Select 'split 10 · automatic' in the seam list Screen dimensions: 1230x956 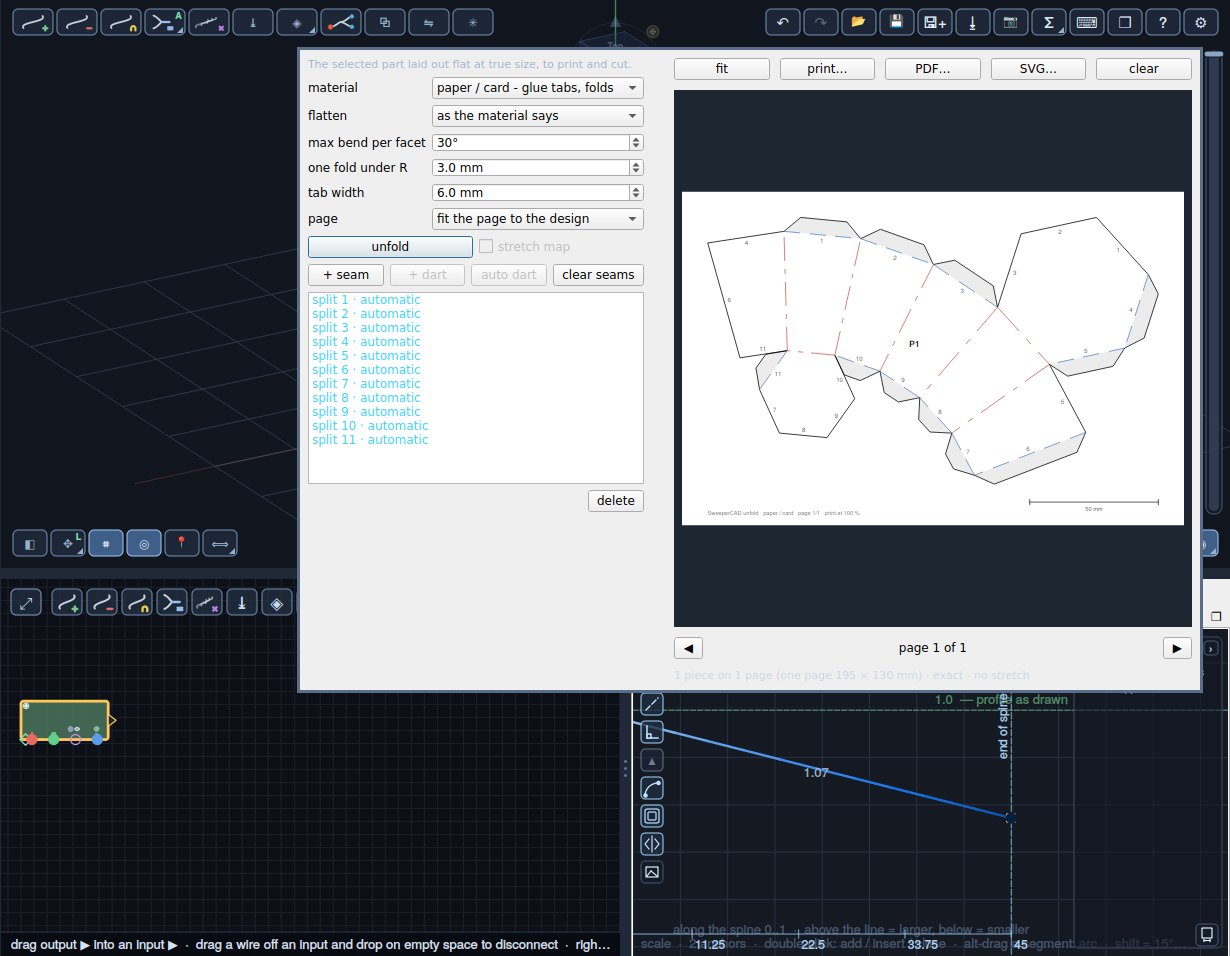(370, 426)
